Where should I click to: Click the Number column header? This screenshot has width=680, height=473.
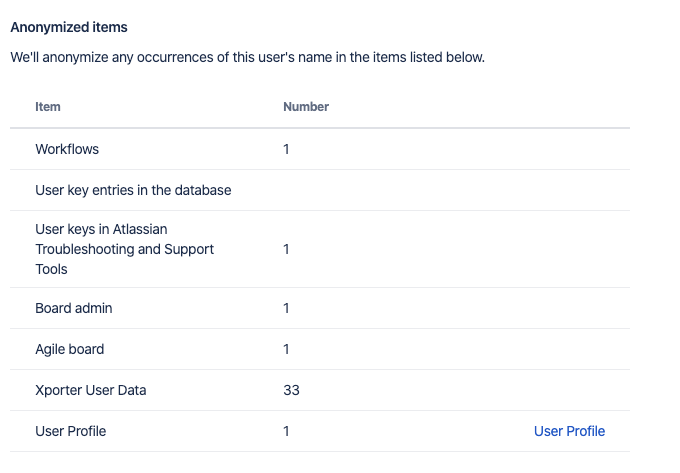point(306,107)
